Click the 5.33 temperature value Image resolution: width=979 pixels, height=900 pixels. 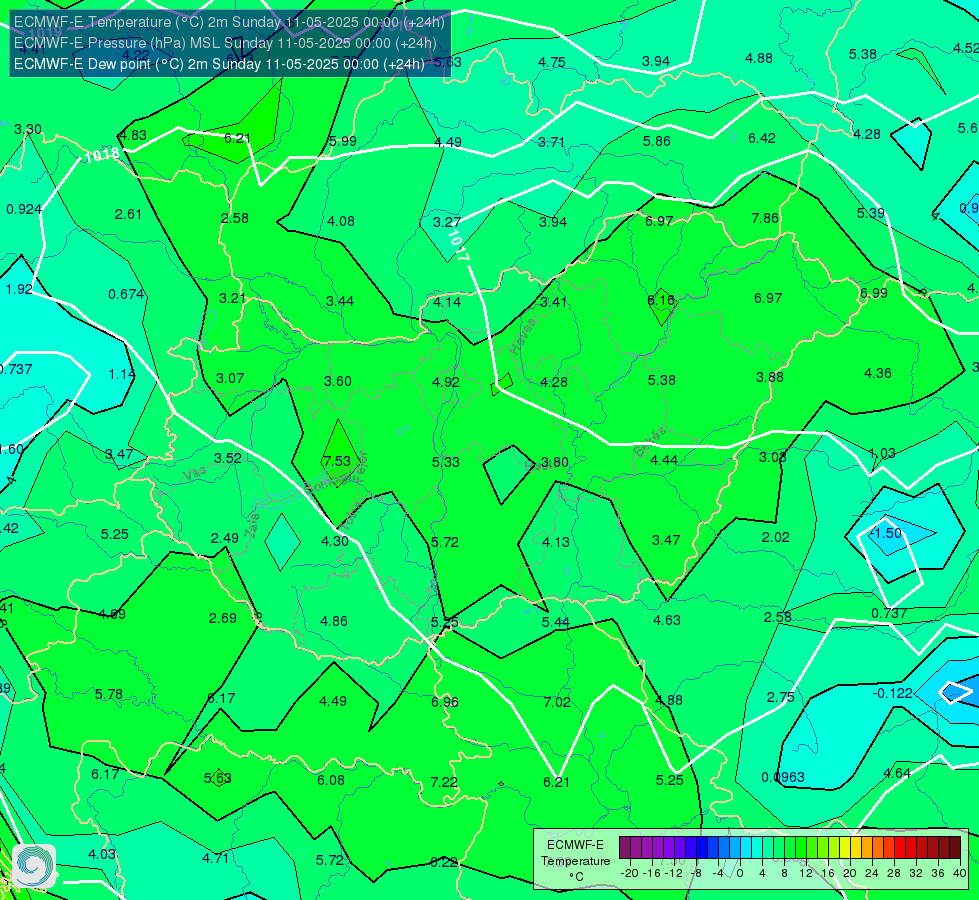point(446,462)
